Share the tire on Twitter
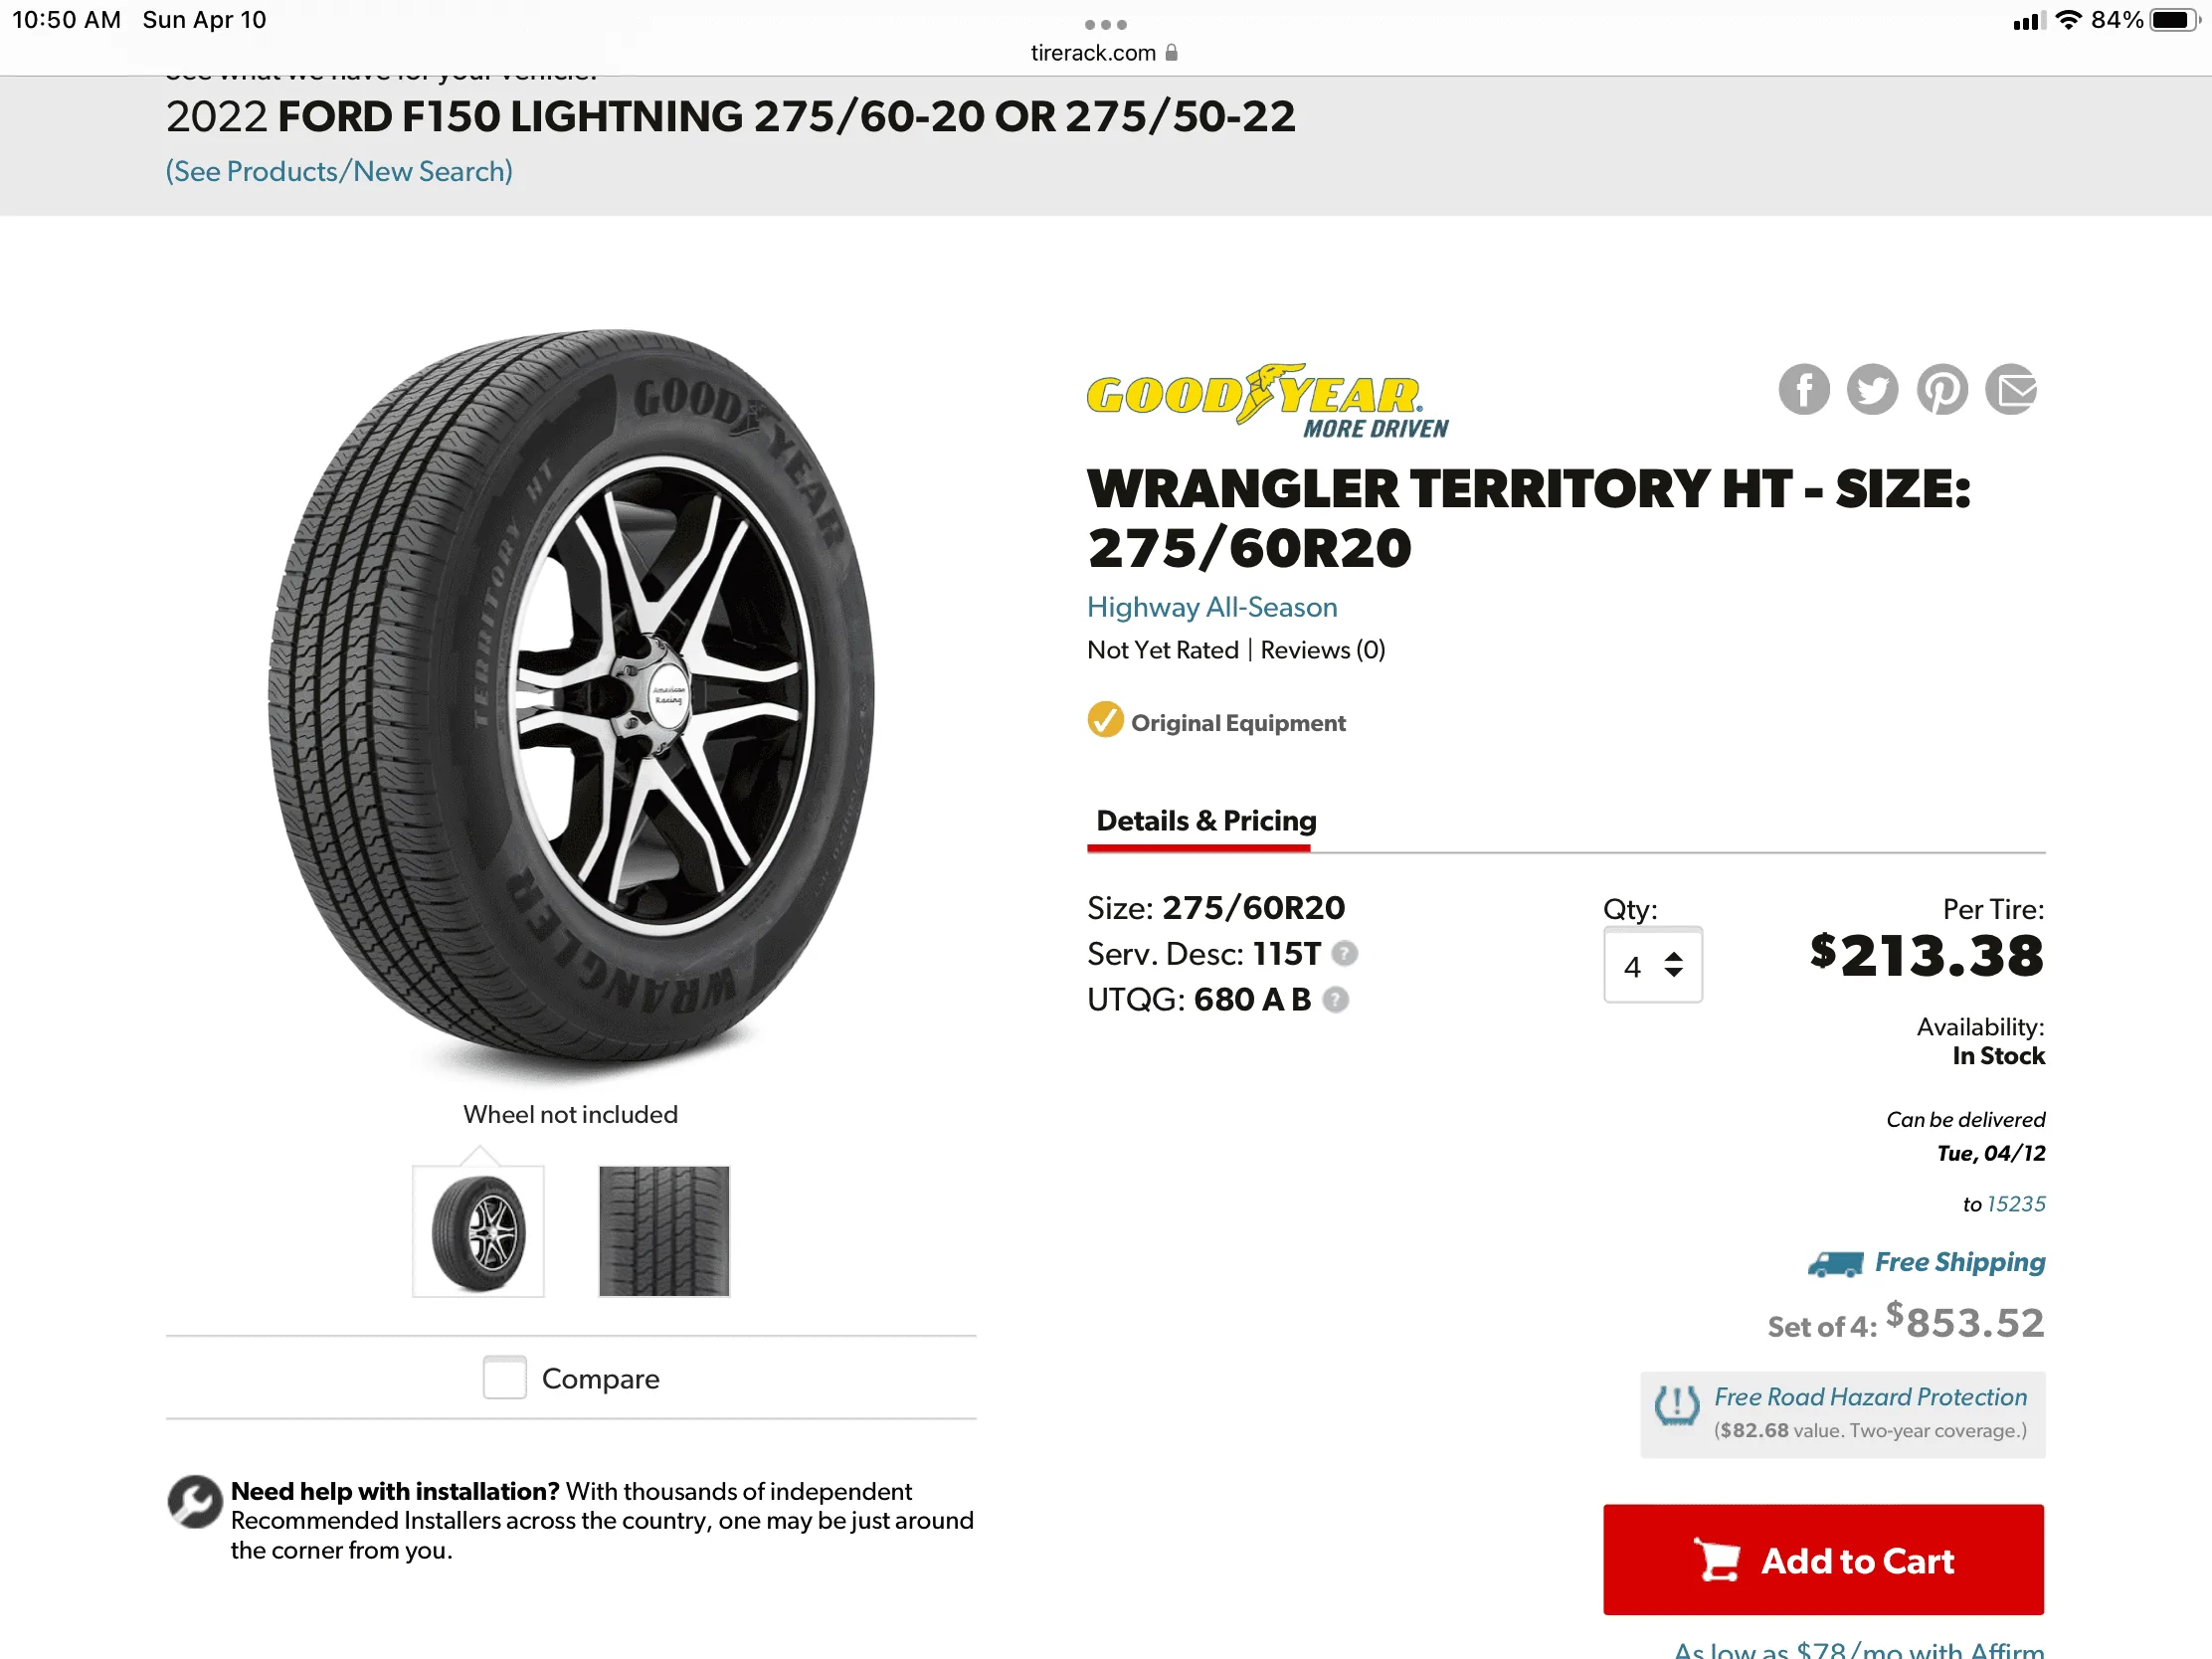The height and width of the screenshot is (1659, 2212). pyautogui.click(x=1872, y=390)
